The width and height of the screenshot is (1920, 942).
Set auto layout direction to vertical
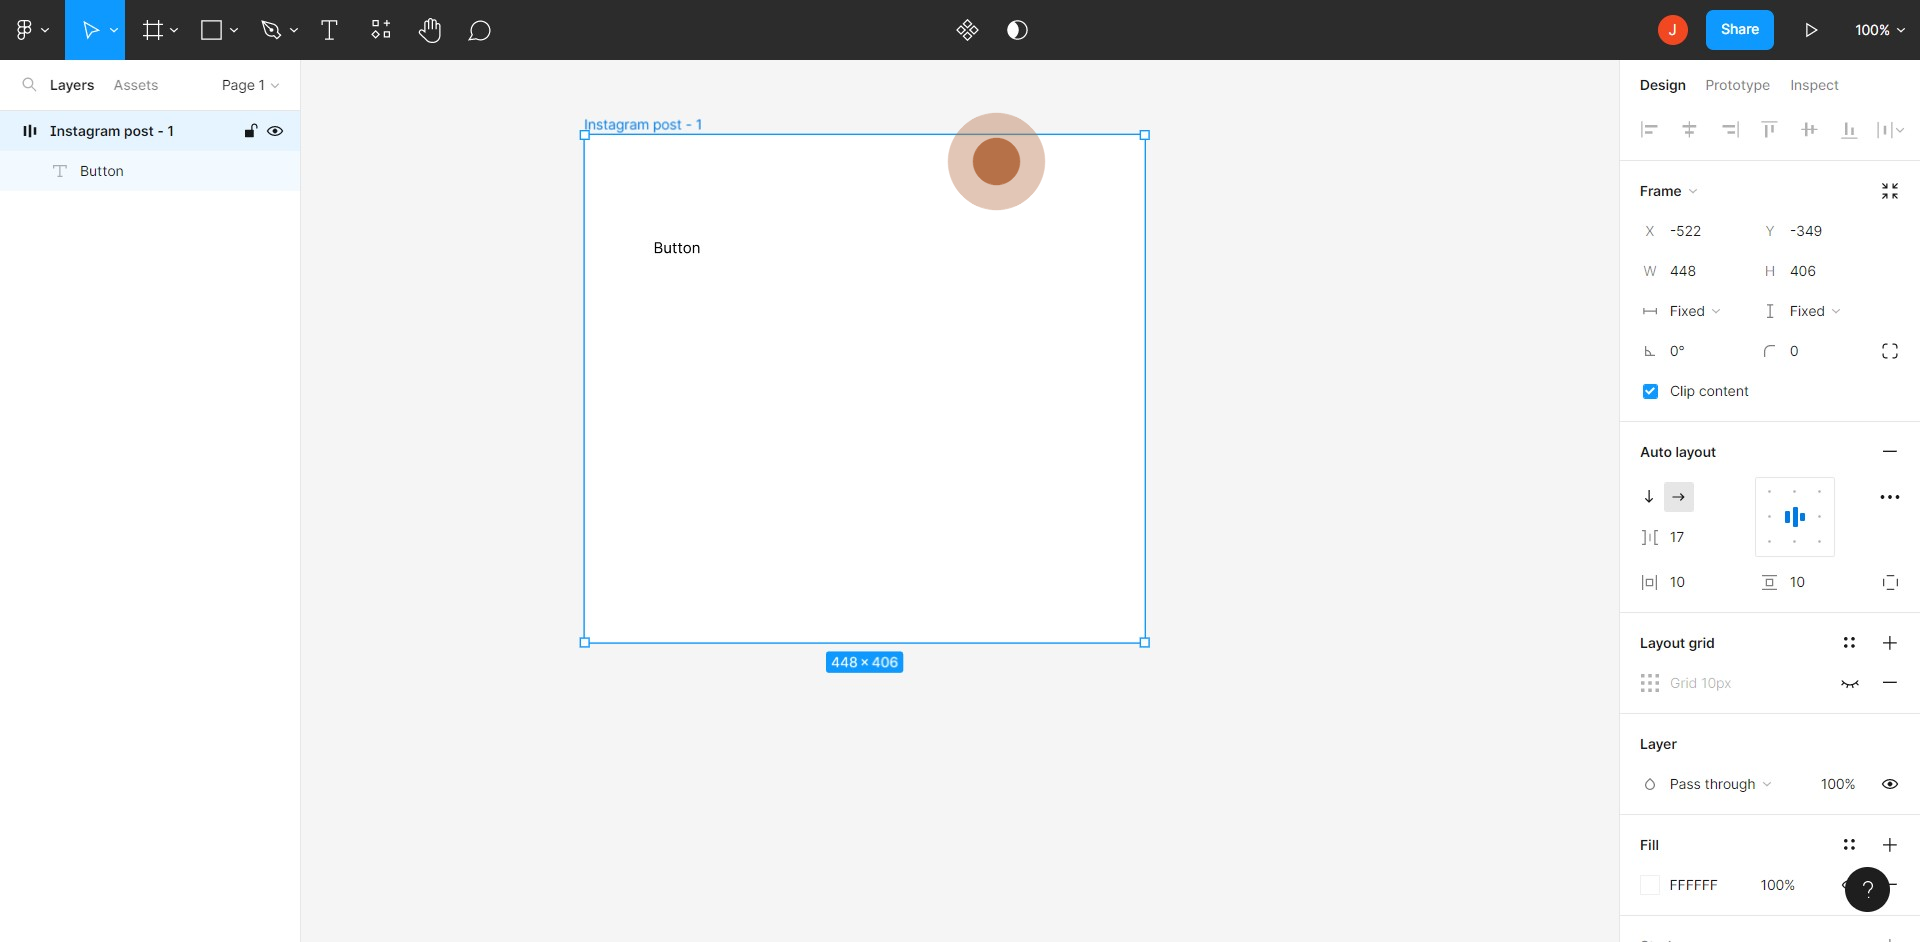pos(1649,497)
